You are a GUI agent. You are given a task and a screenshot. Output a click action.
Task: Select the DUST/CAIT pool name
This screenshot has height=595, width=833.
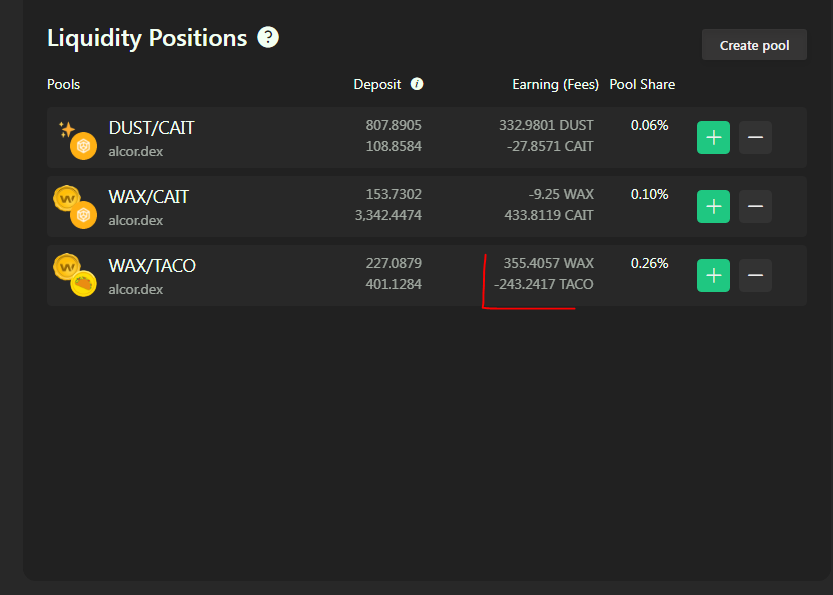151,128
